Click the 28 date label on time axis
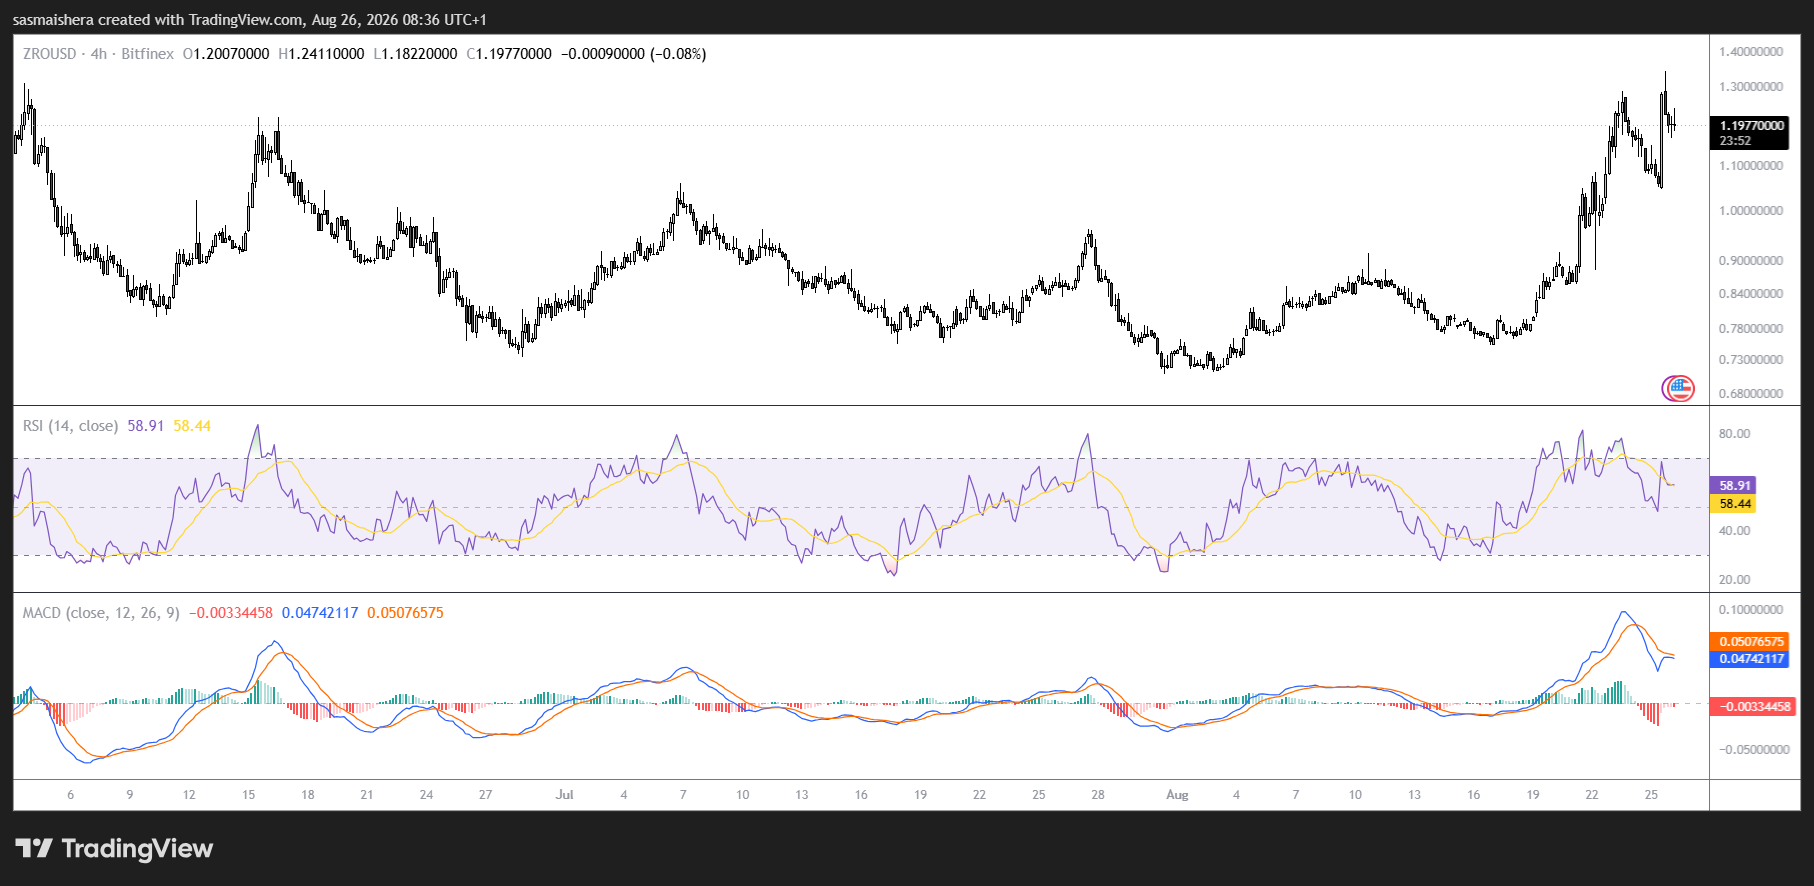This screenshot has width=1814, height=886. coord(1098,795)
